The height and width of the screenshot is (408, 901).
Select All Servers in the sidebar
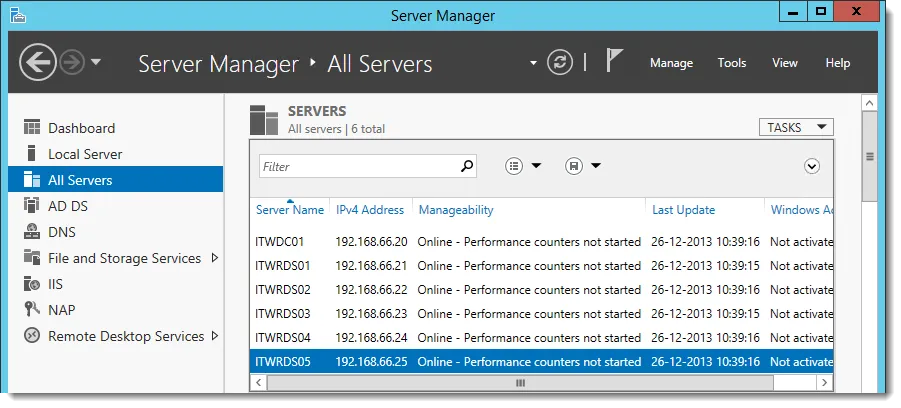click(x=115, y=180)
